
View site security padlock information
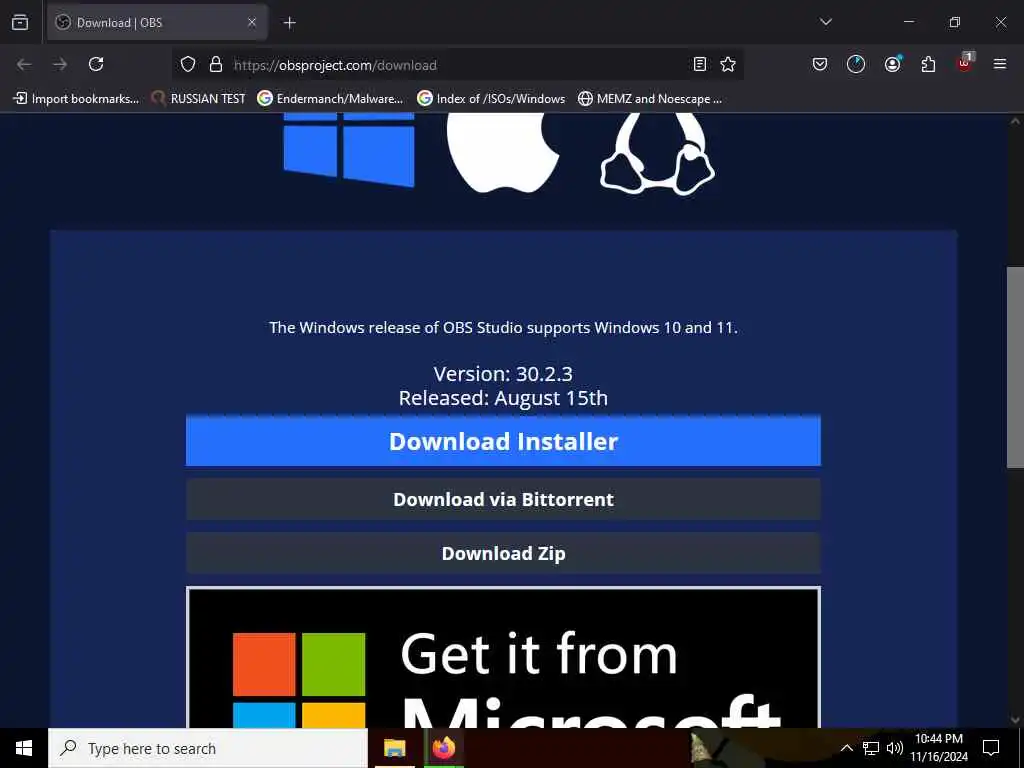pyautogui.click(x=216, y=64)
